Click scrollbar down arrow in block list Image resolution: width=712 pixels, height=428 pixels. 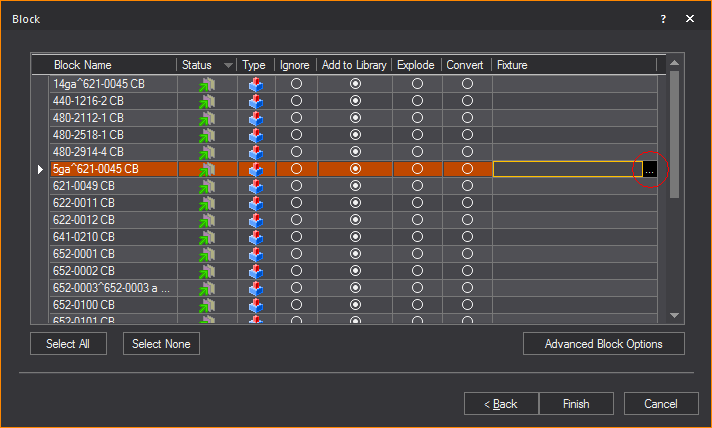click(x=674, y=315)
